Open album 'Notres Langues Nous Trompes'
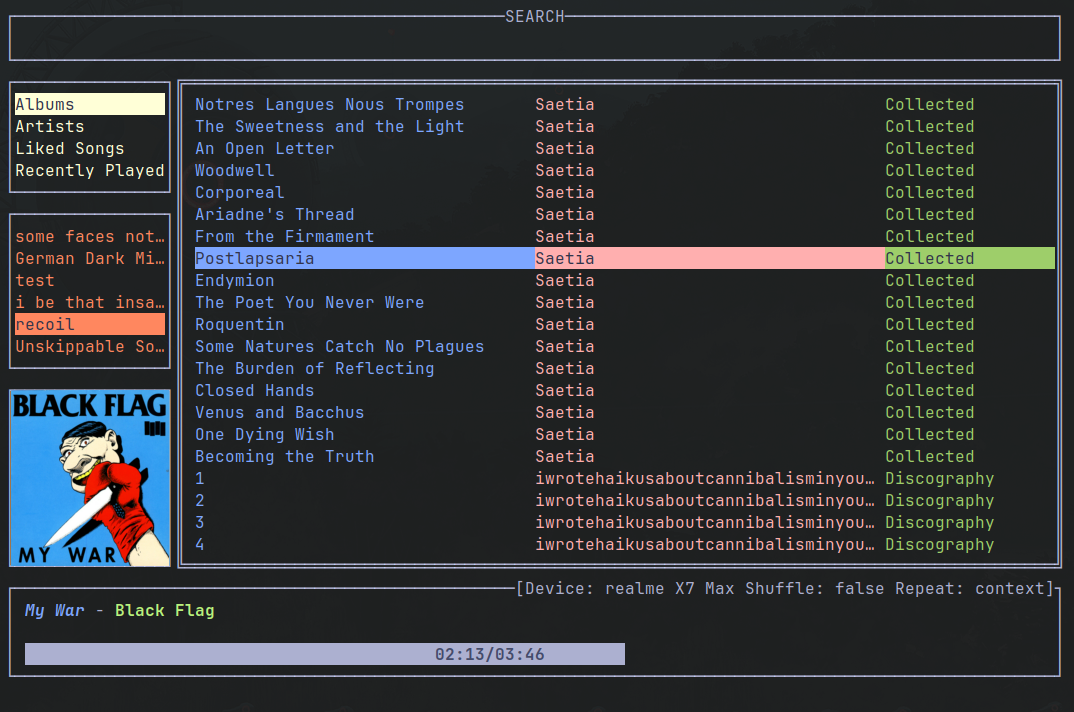Viewport: 1074px width, 712px height. 329,105
